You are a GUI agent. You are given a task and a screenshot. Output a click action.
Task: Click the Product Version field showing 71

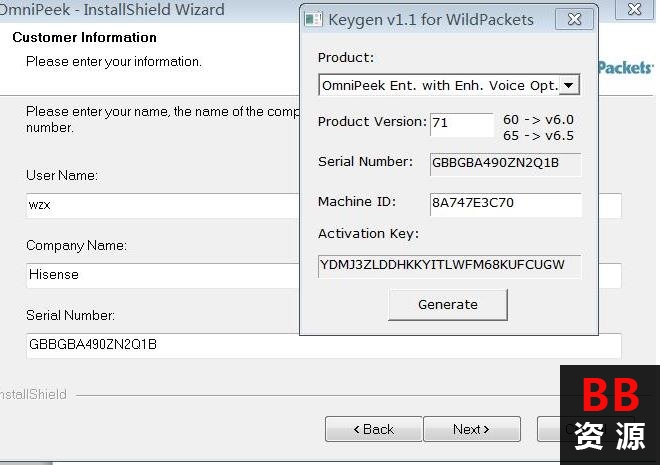coord(461,124)
